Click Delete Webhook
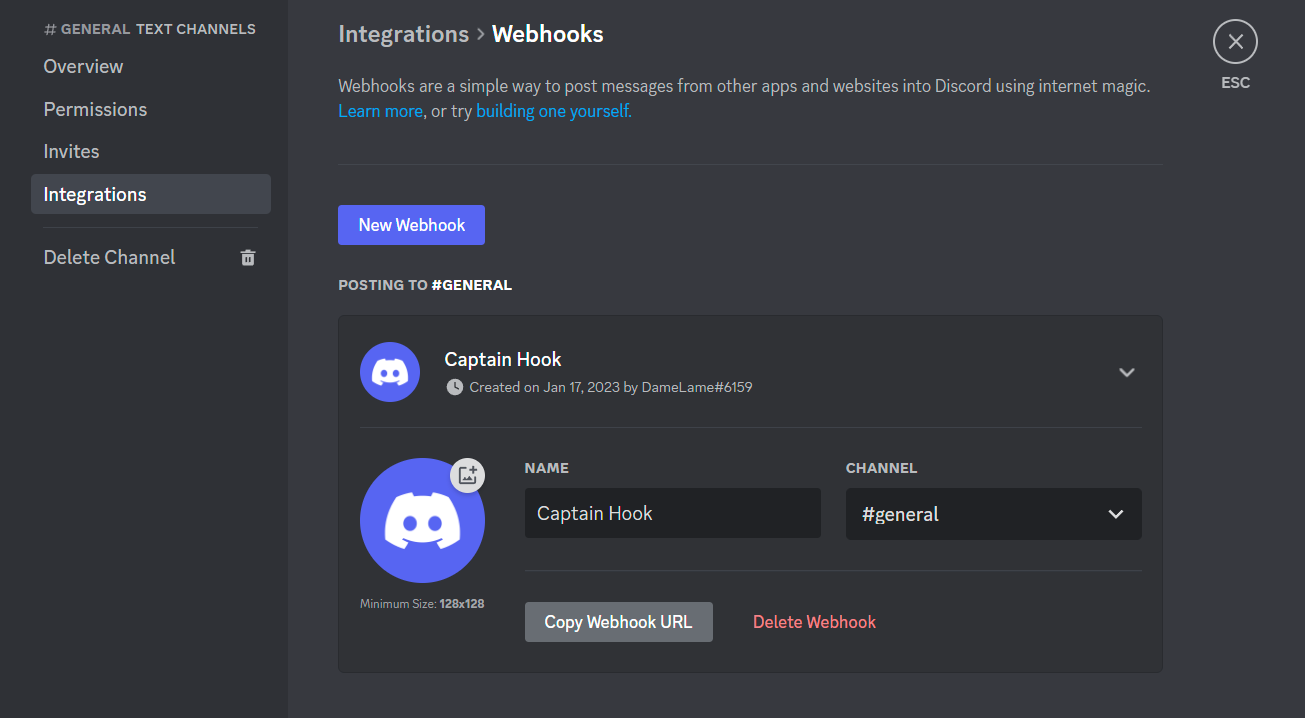The height and width of the screenshot is (718, 1305). (x=814, y=622)
